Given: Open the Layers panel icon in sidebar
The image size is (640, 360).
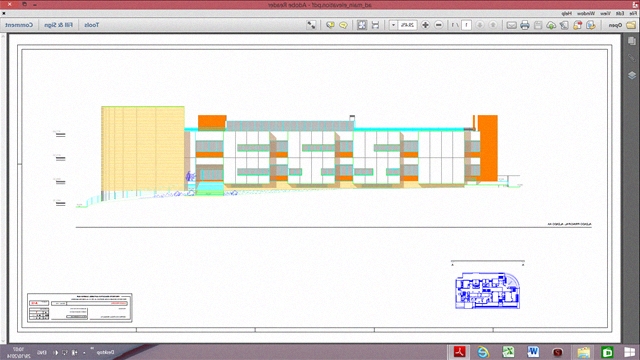Looking at the screenshot, I should (632, 75).
